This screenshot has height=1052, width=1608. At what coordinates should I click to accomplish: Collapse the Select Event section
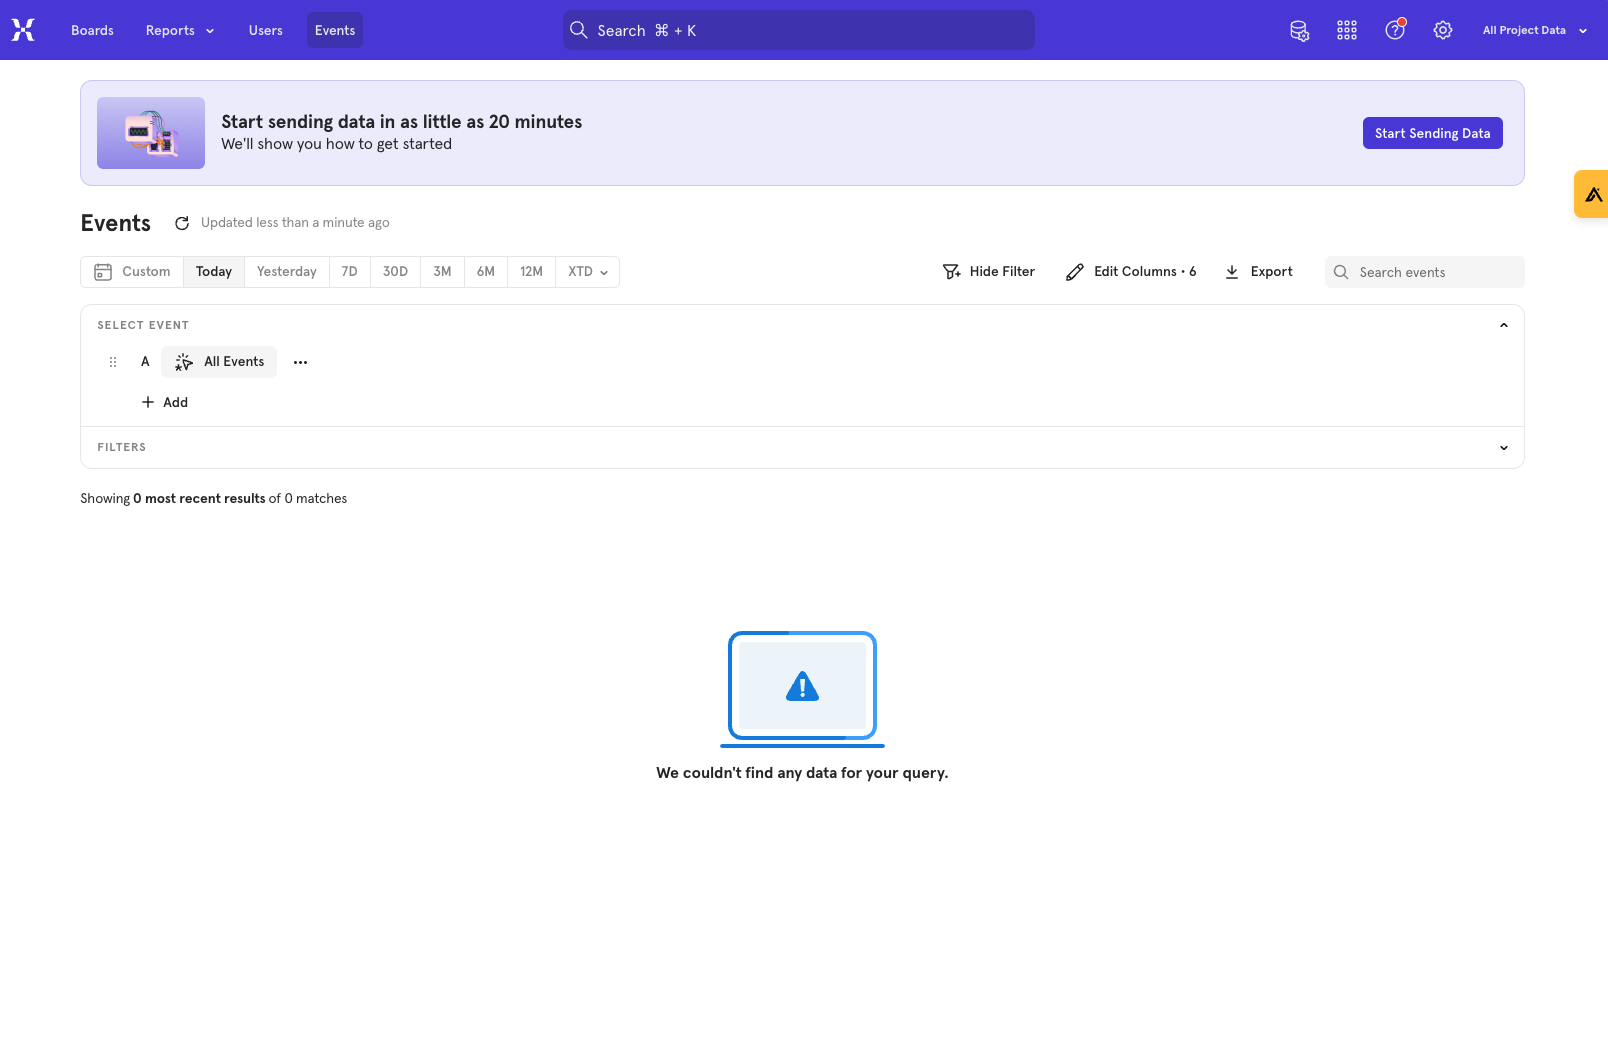pyautogui.click(x=1503, y=325)
